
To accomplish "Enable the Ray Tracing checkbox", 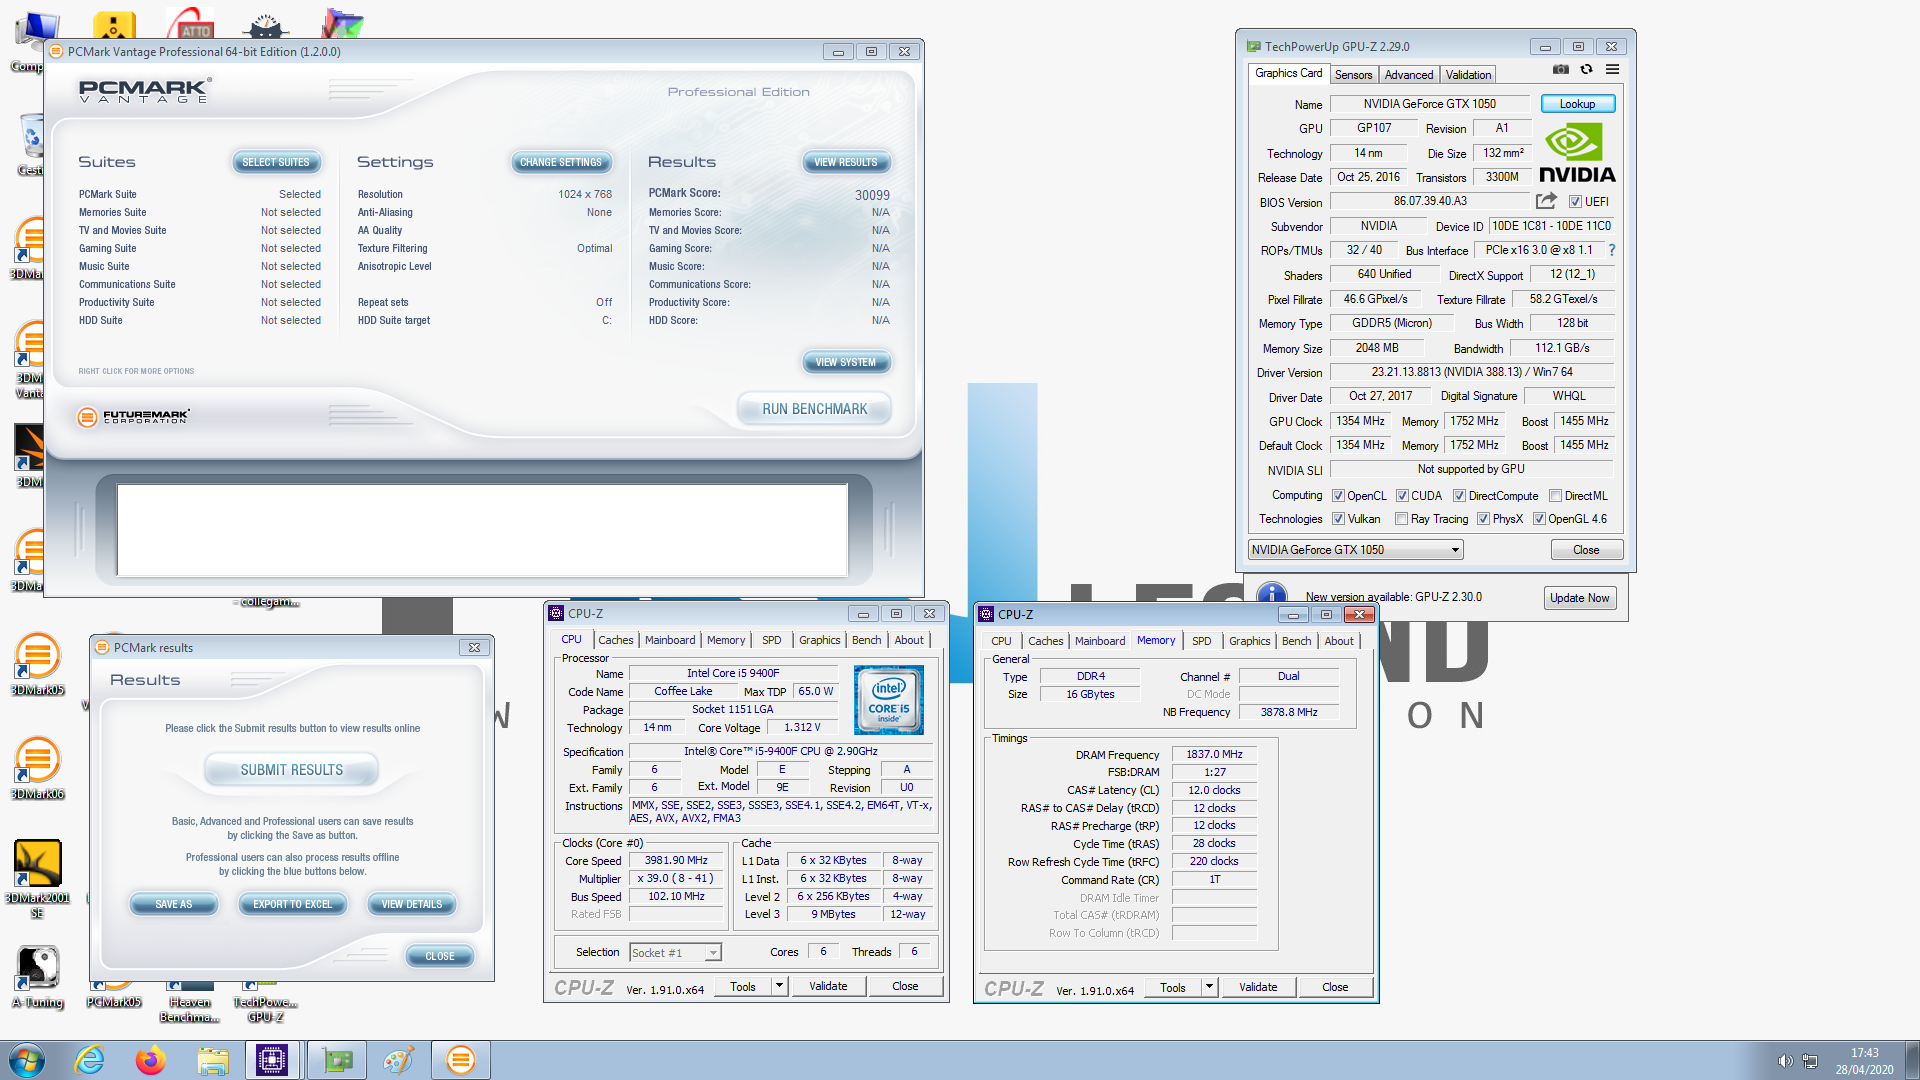I will pos(1401,519).
